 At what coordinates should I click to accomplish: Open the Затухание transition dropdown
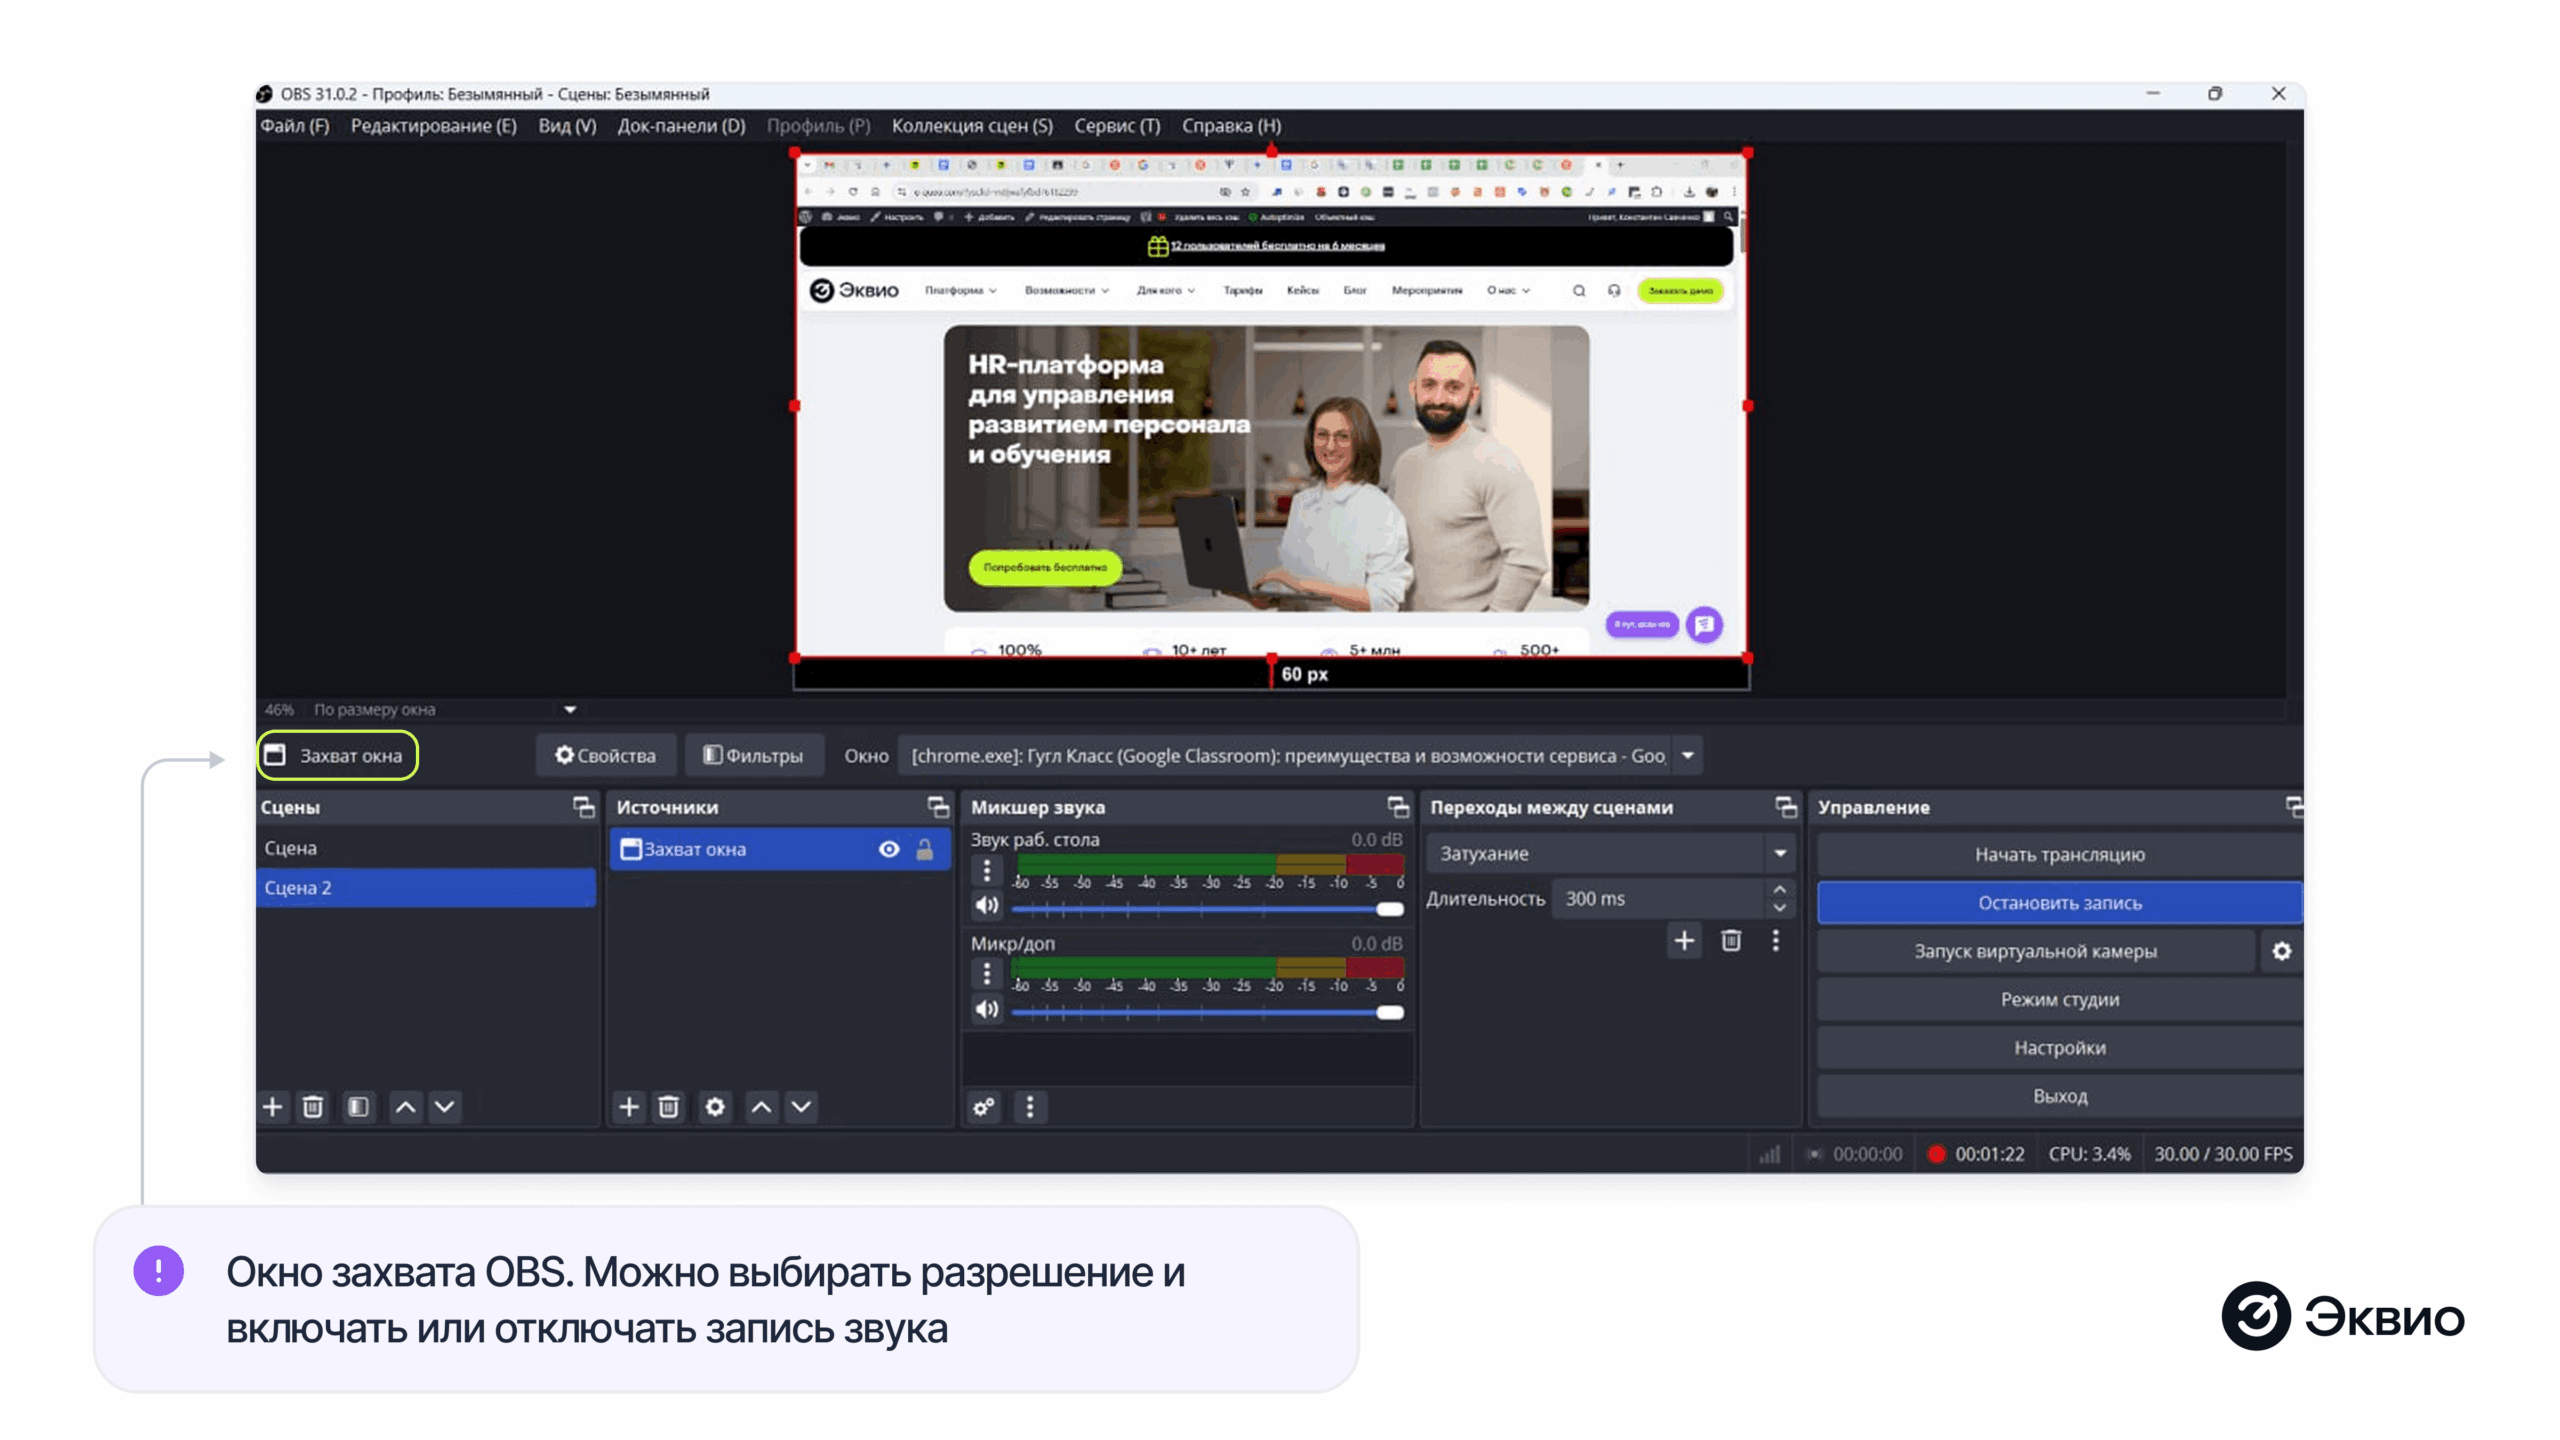click(1780, 853)
